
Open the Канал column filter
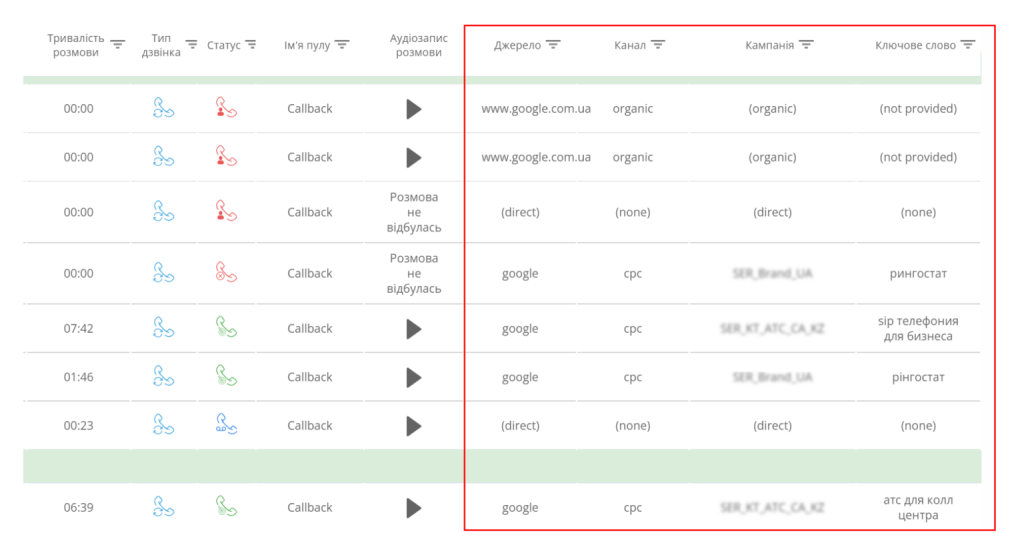point(658,44)
